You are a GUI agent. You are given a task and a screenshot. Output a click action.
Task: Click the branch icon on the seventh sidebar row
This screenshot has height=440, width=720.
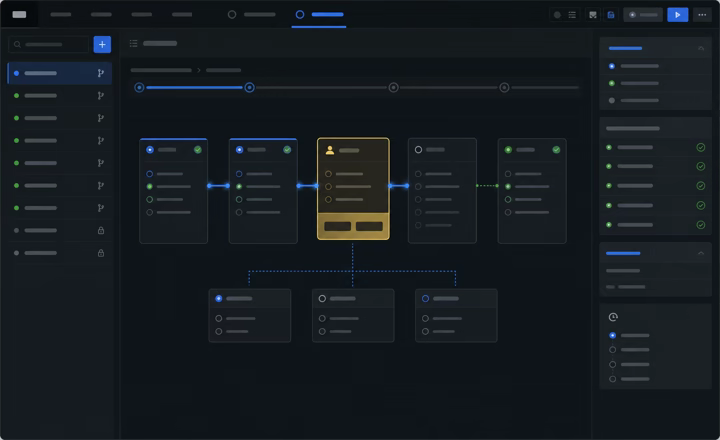[101, 208]
